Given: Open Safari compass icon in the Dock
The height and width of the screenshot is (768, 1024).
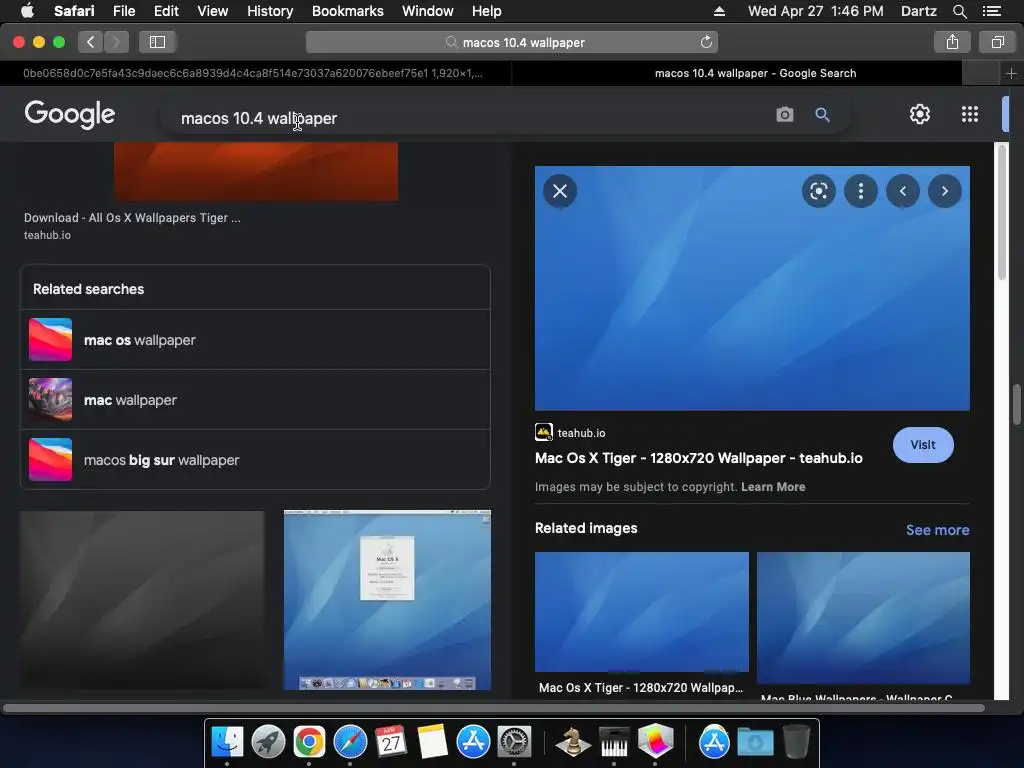Looking at the screenshot, I should pos(350,741).
